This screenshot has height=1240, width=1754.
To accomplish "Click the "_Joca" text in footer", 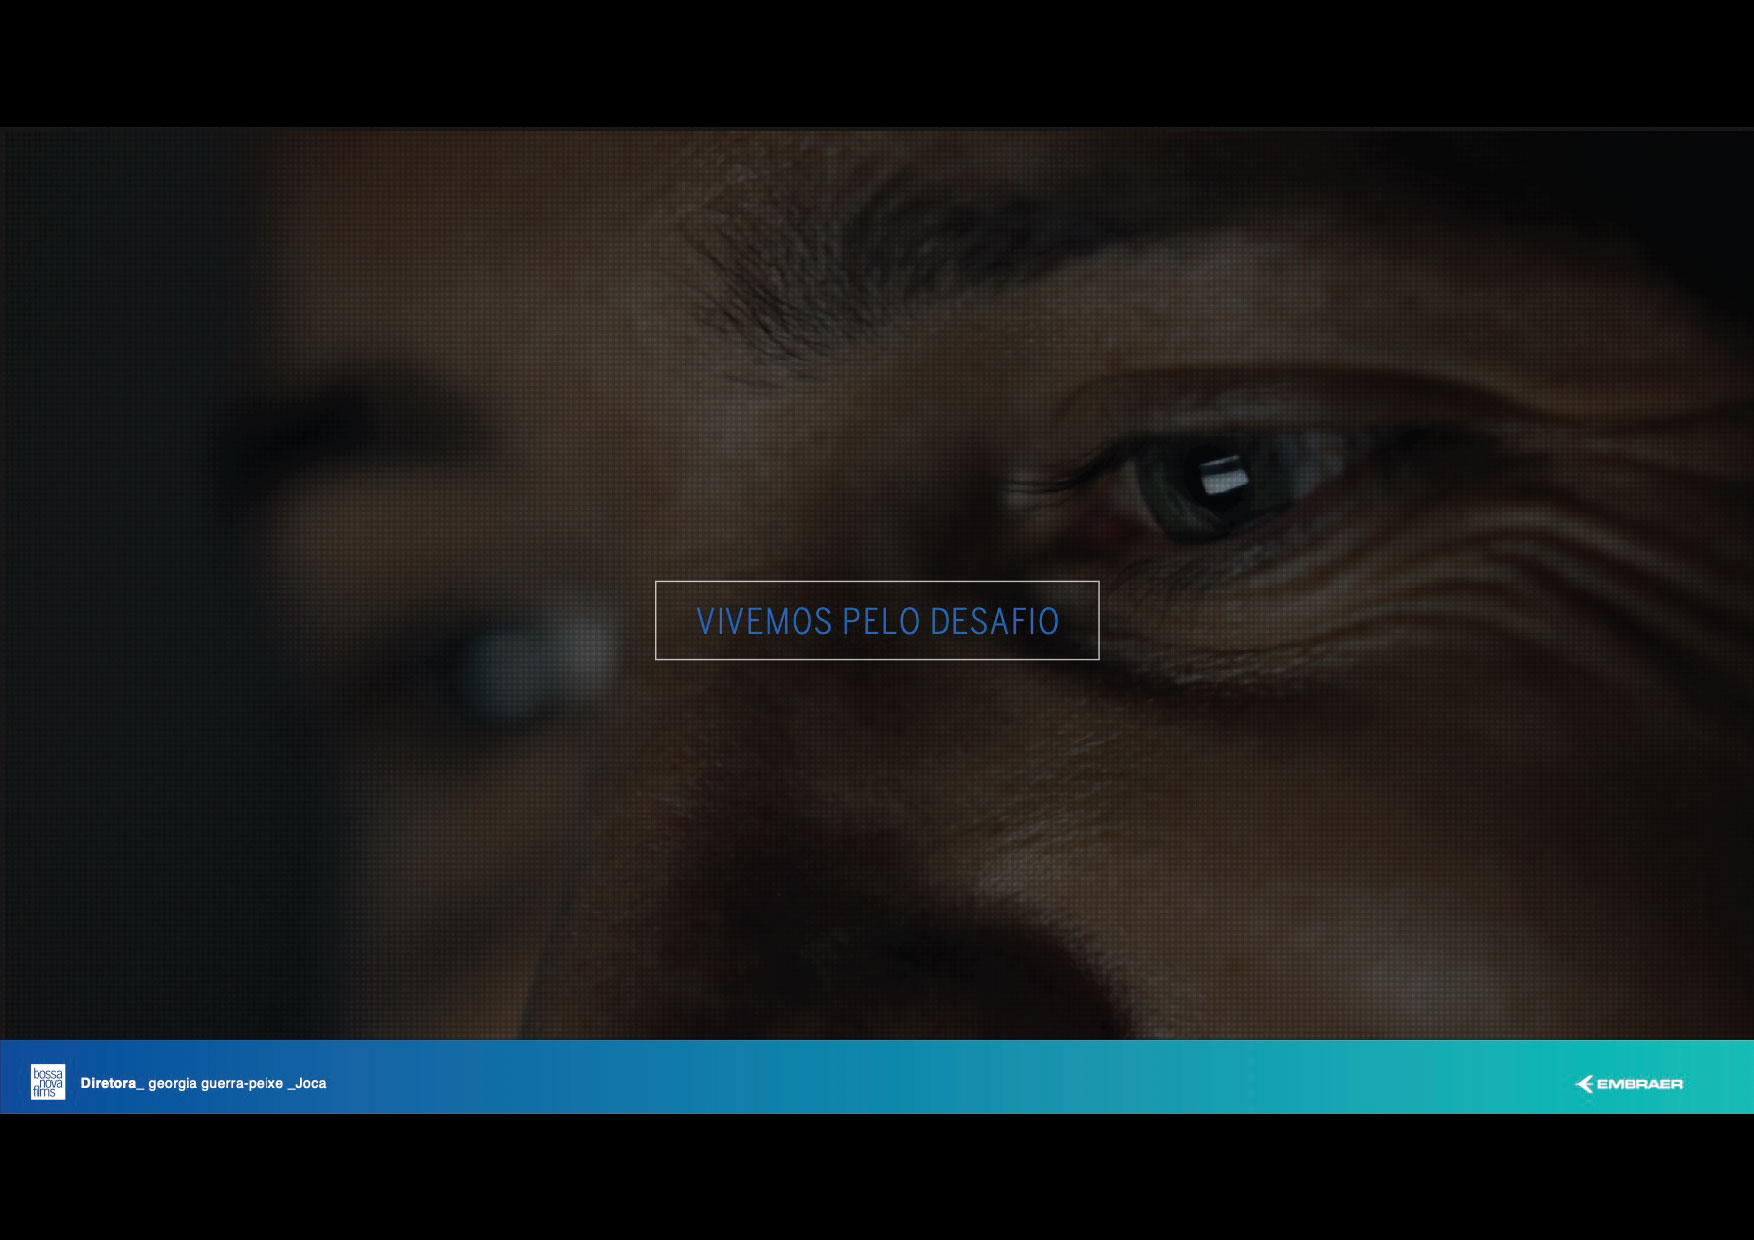I will tap(307, 1083).
